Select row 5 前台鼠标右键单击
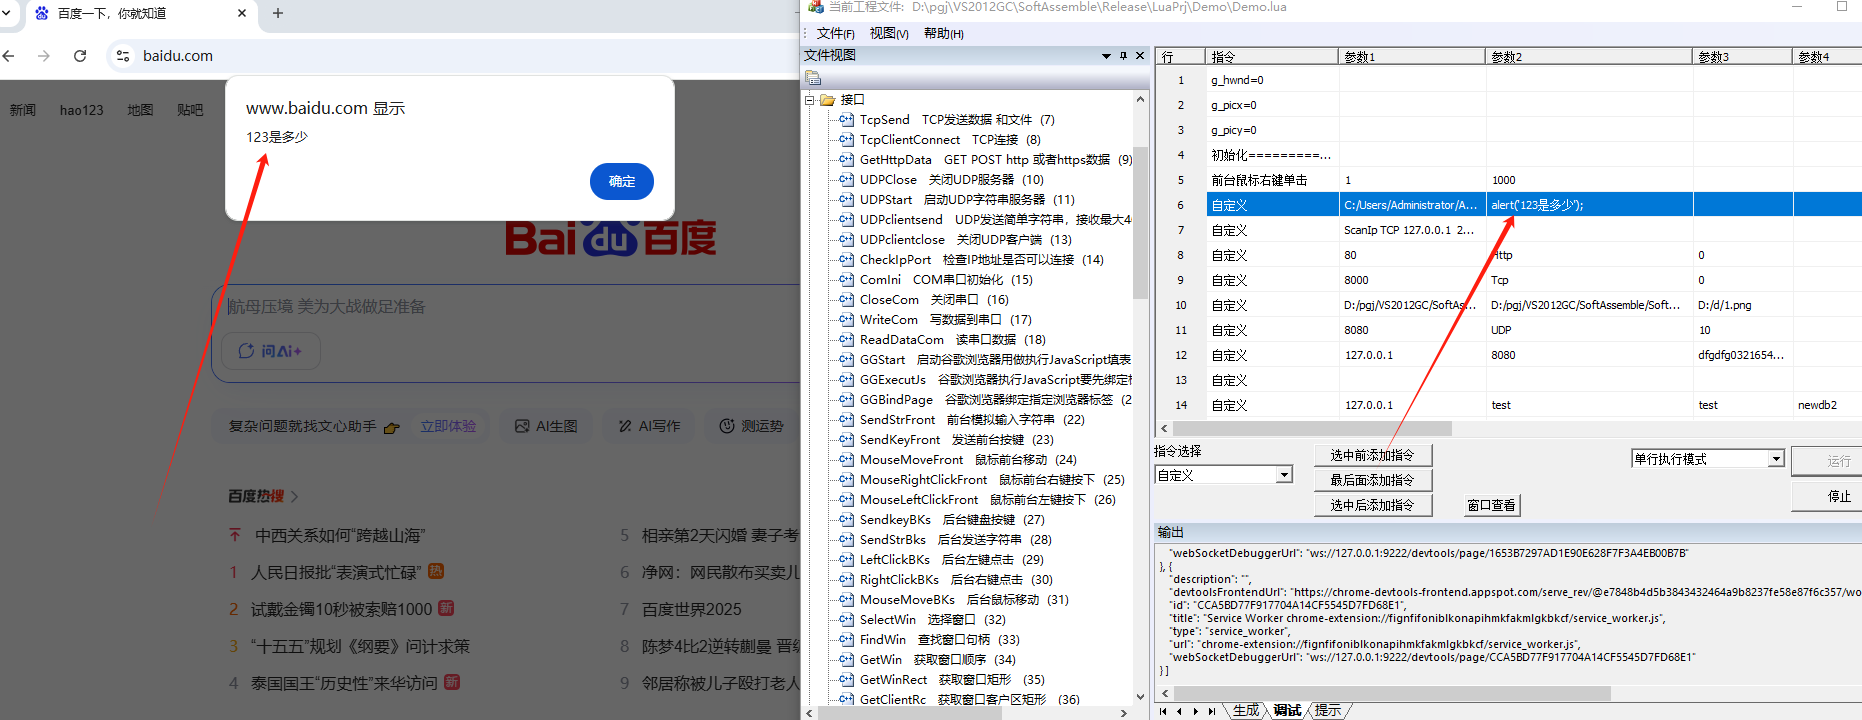Image resolution: width=1862 pixels, height=720 pixels. click(x=1510, y=180)
